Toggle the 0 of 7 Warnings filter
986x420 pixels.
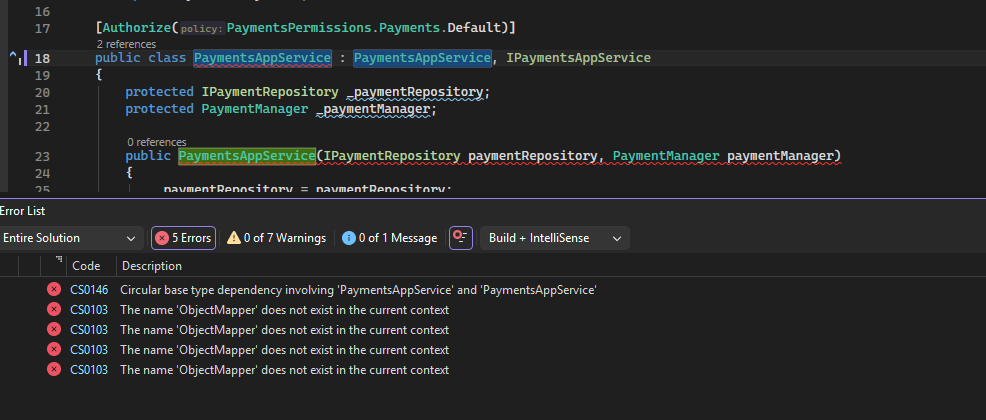pos(276,238)
